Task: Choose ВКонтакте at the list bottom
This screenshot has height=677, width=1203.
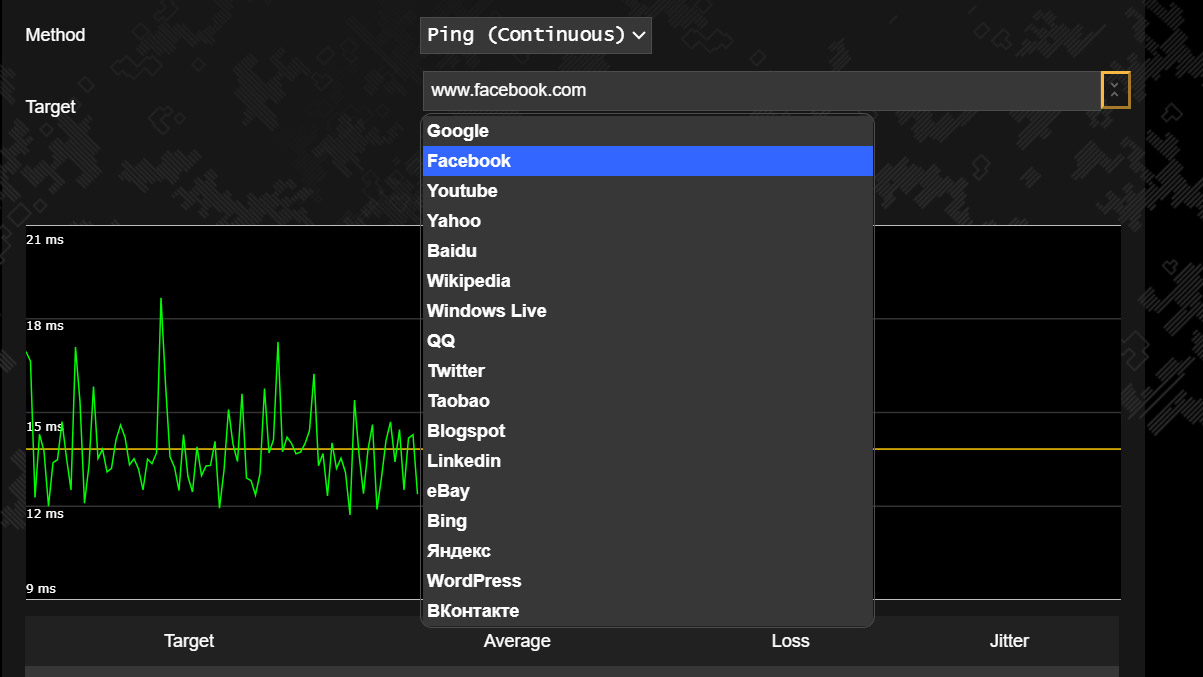Action: coord(647,611)
